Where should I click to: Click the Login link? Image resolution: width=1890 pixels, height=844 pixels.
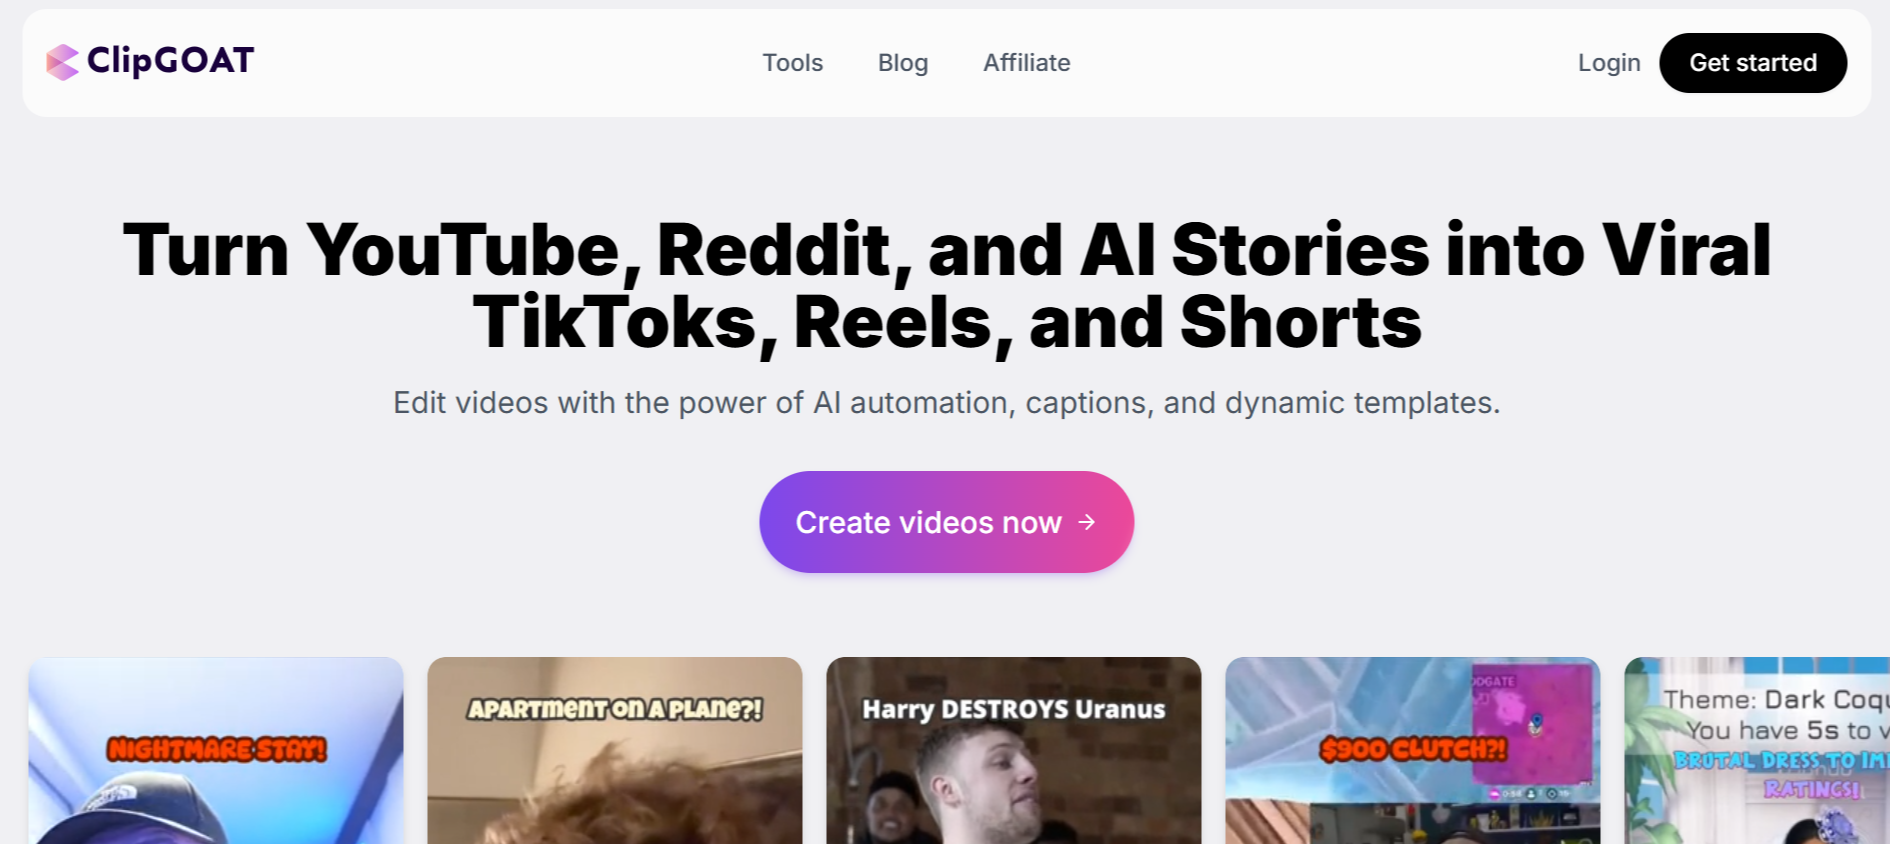1609,63
